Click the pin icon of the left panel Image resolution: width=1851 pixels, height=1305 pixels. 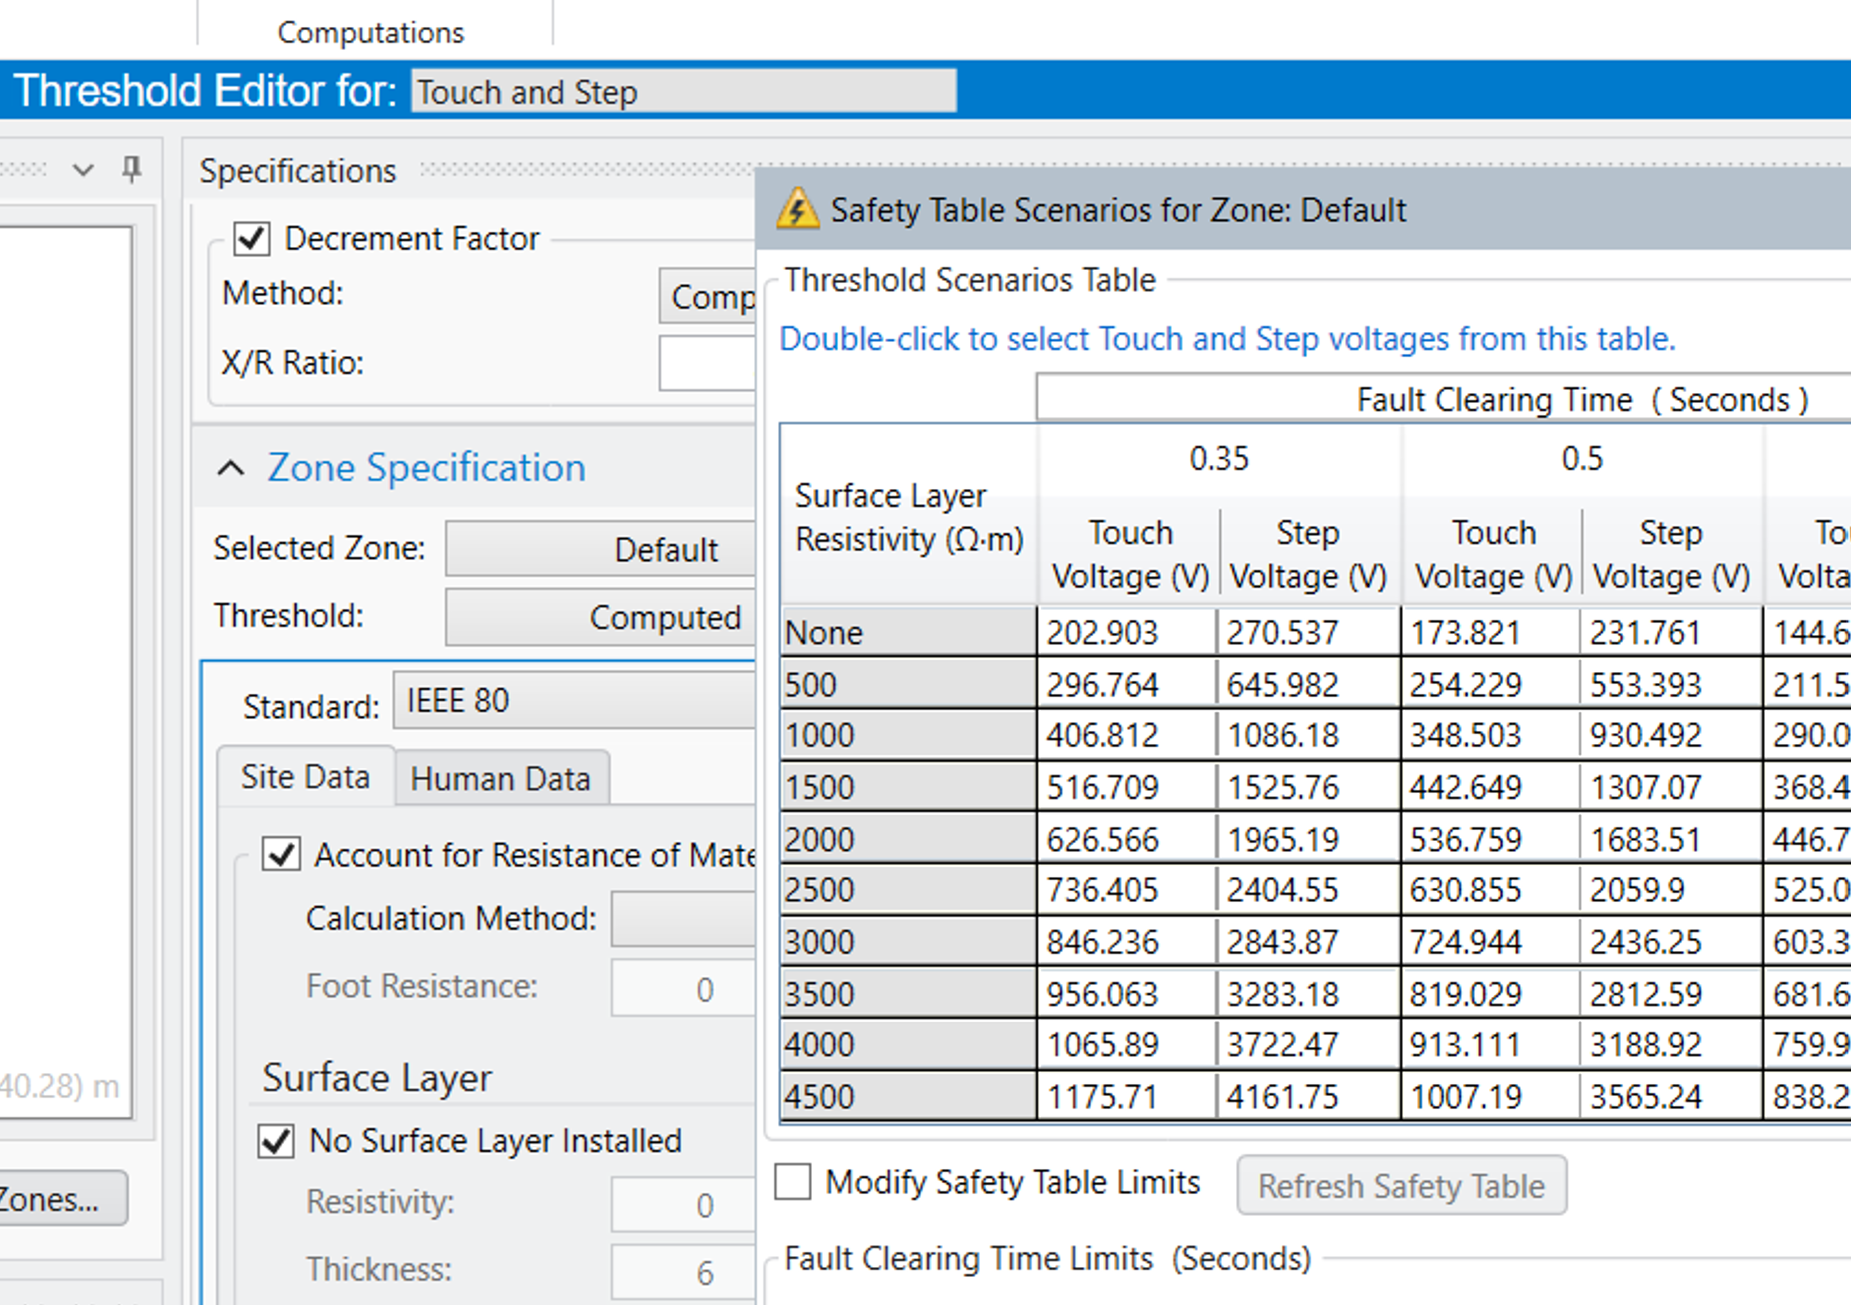click(131, 169)
